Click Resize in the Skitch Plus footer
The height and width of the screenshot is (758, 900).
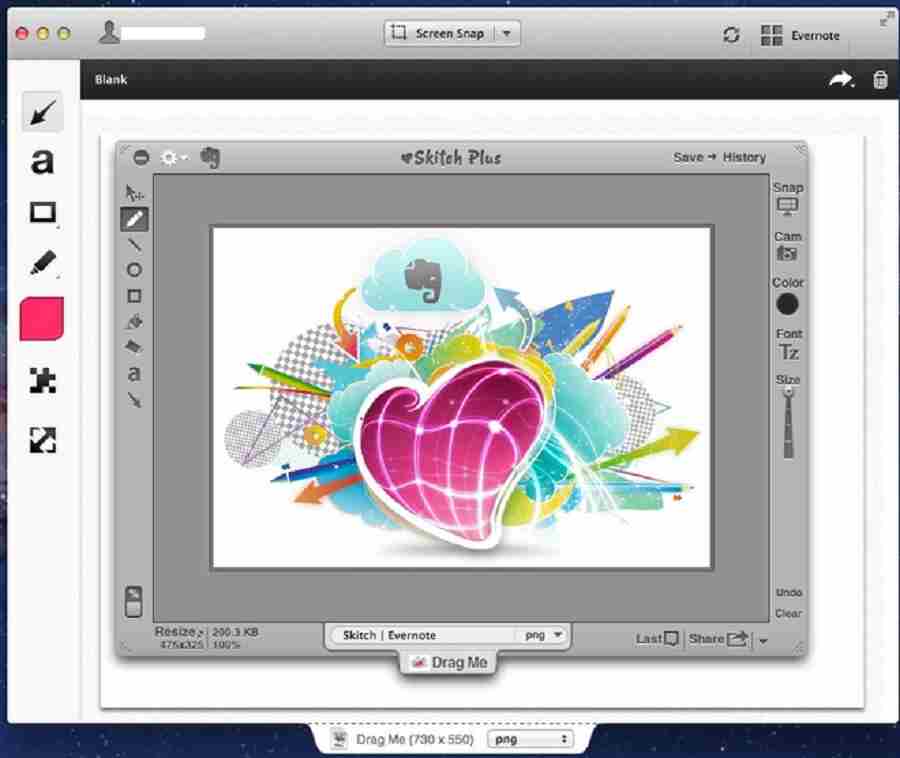[179, 632]
